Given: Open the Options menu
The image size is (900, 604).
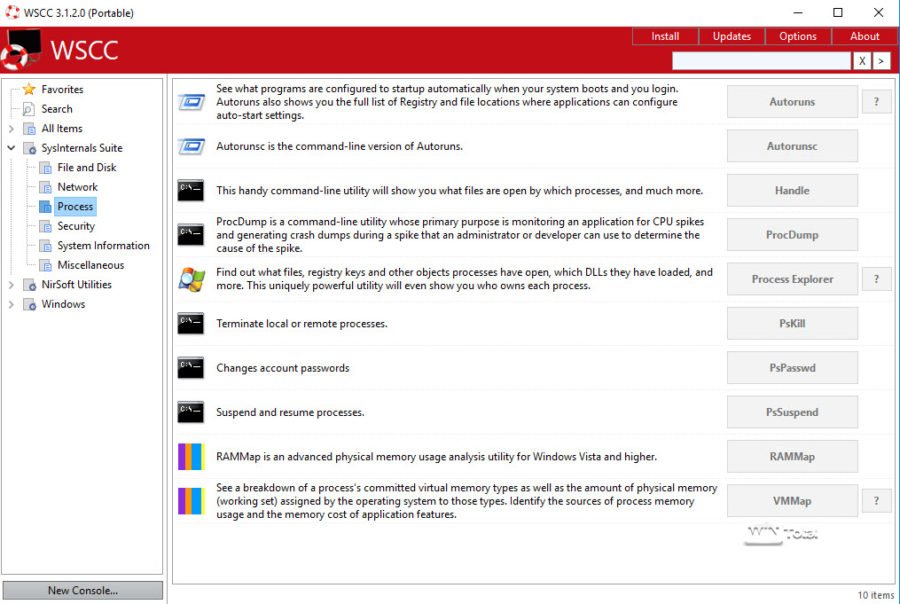Looking at the screenshot, I should coord(797,35).
